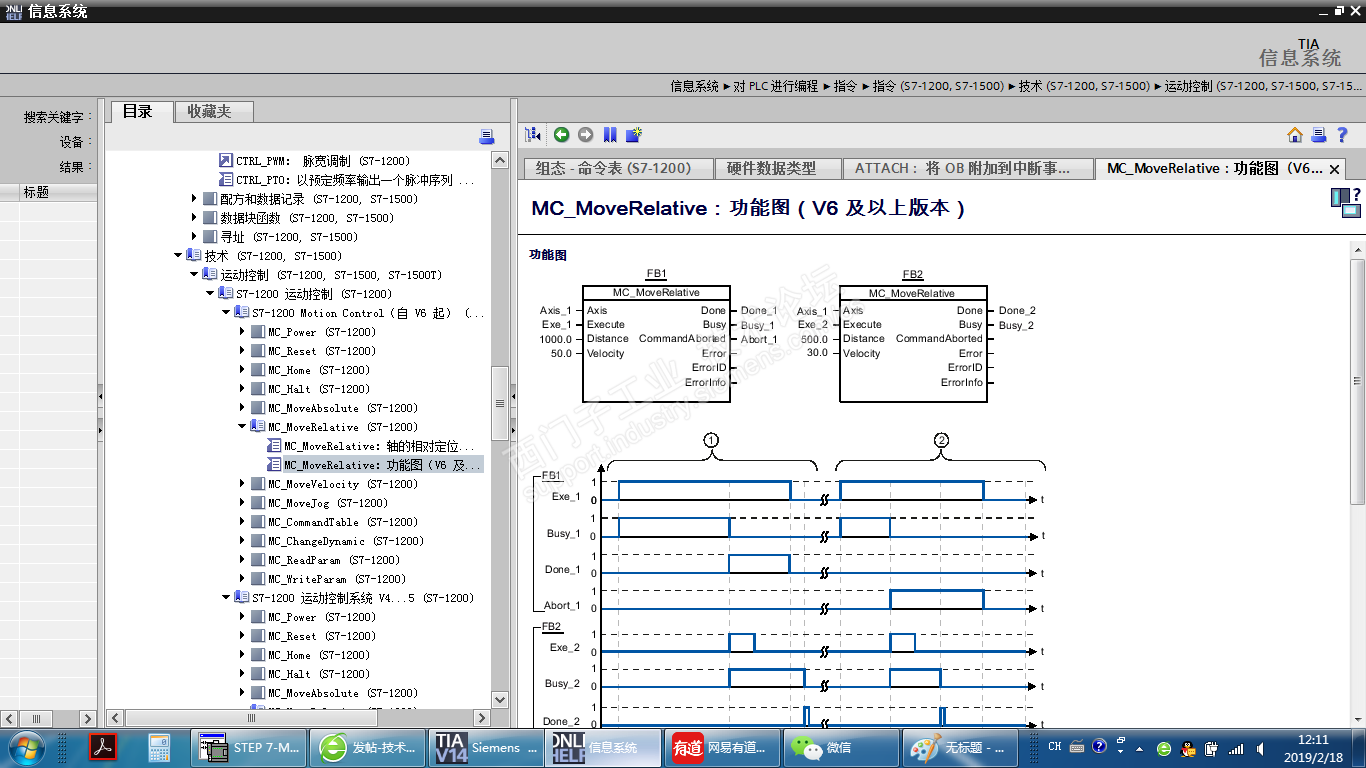Expand the MC_CommandTable (S7-1200) node

click(243, 522)
